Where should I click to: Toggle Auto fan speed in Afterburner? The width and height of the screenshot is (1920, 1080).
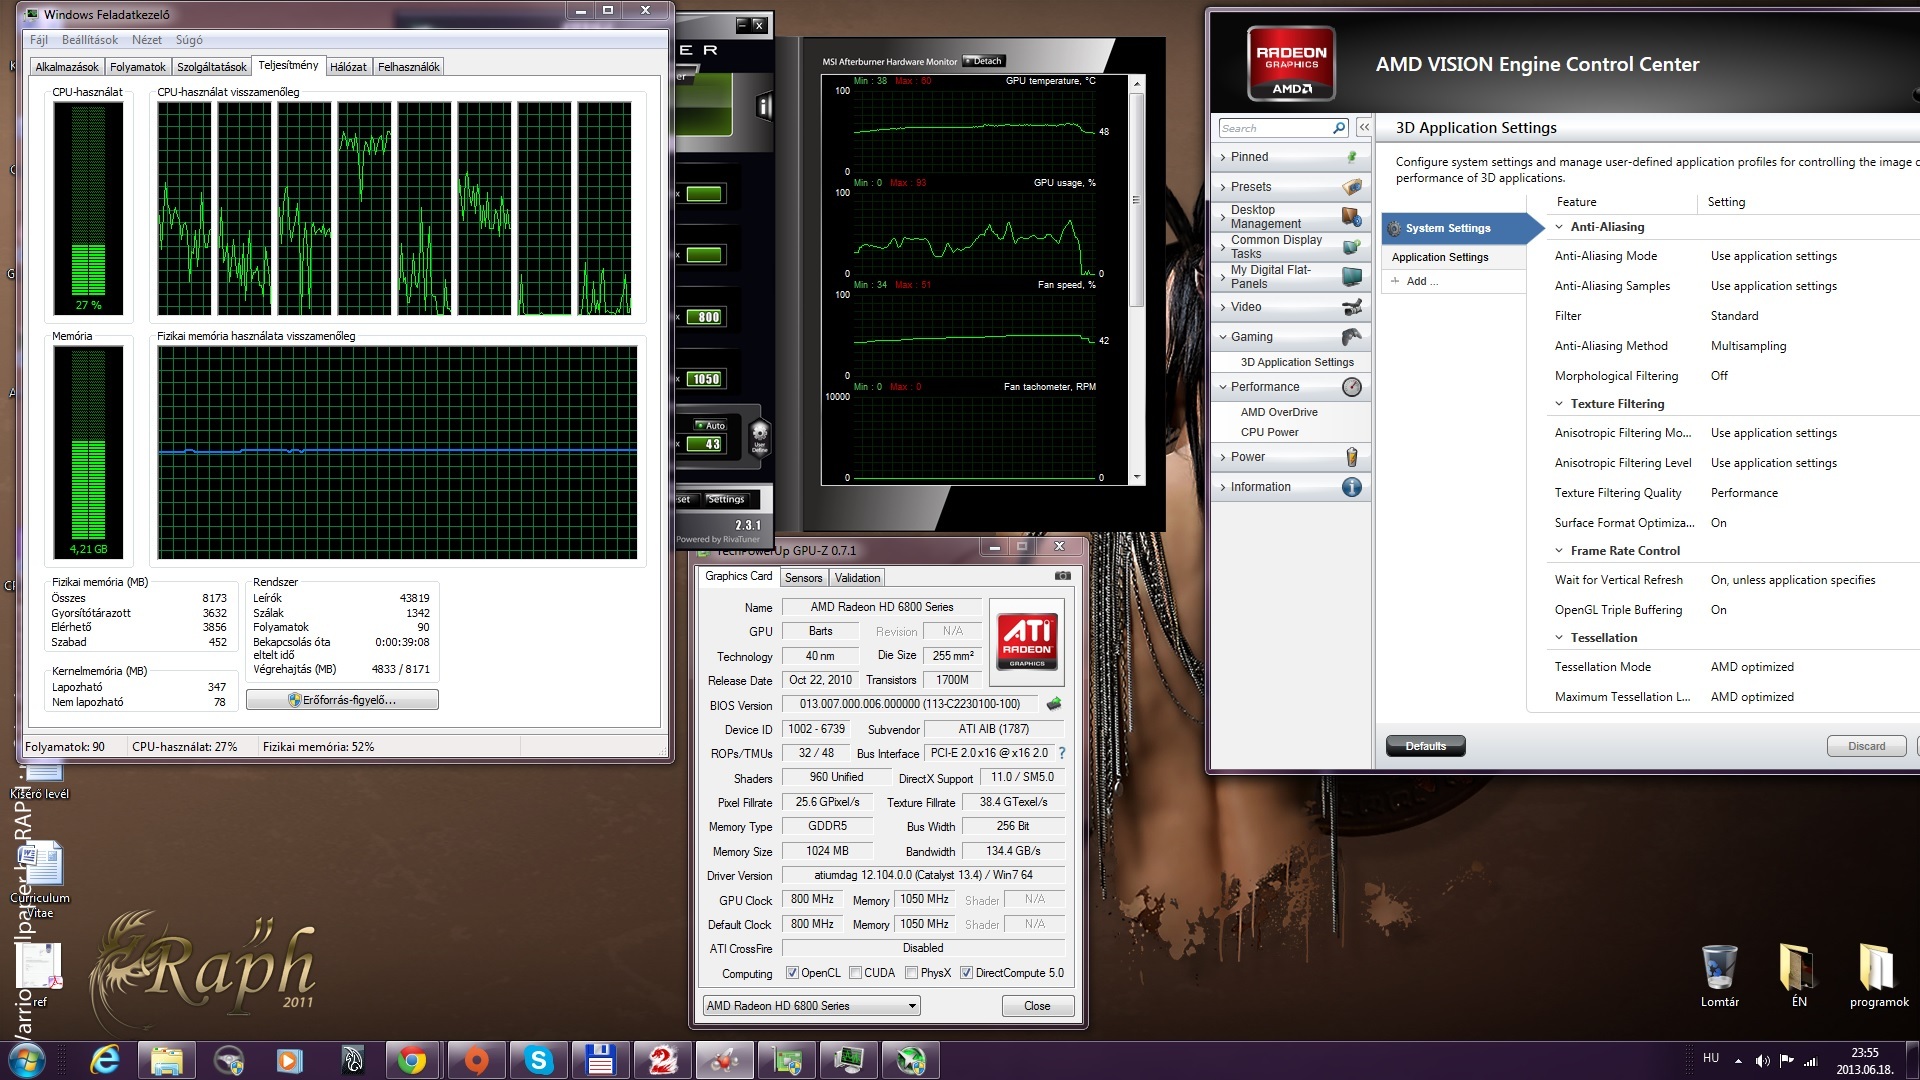pyautogui.click(x=711, y=425)
